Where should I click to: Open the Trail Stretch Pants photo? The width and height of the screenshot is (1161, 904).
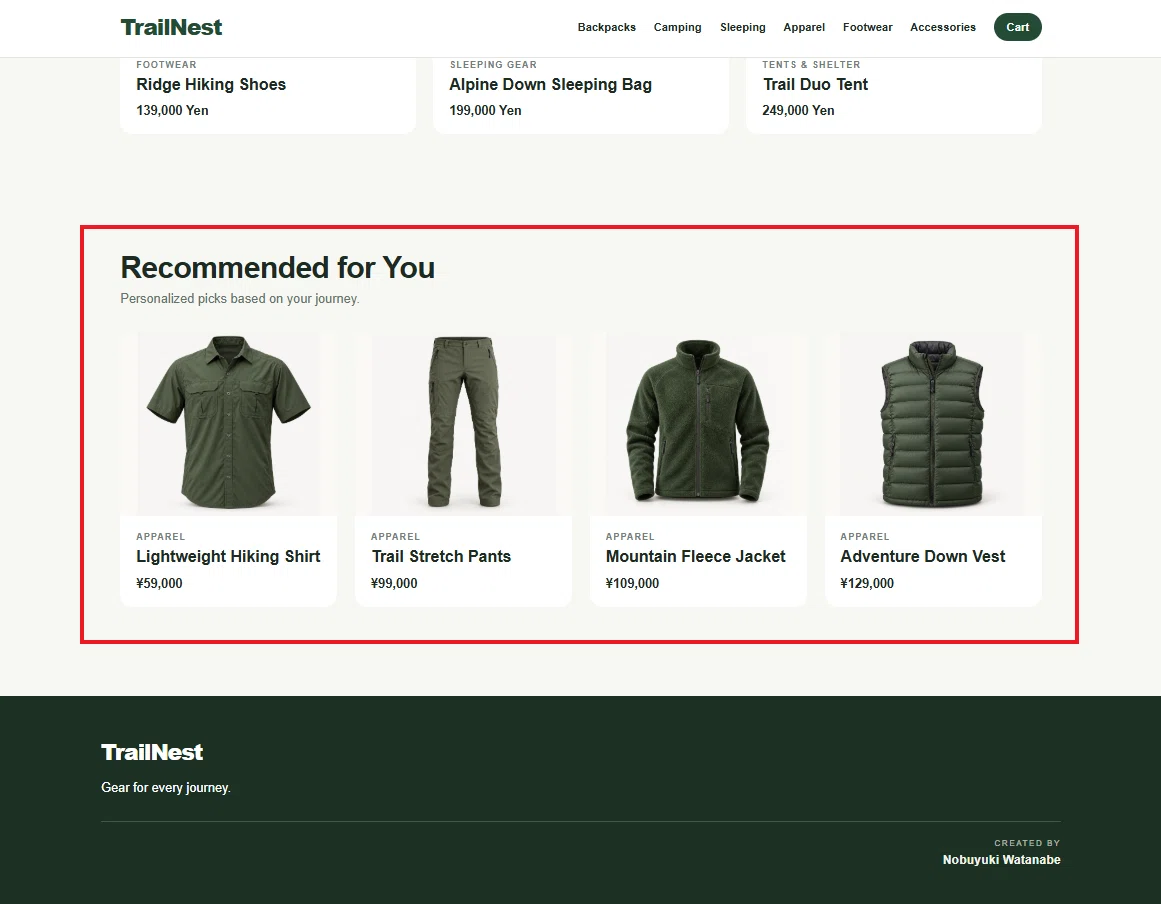pyautogui.click(x=464, y=423)
